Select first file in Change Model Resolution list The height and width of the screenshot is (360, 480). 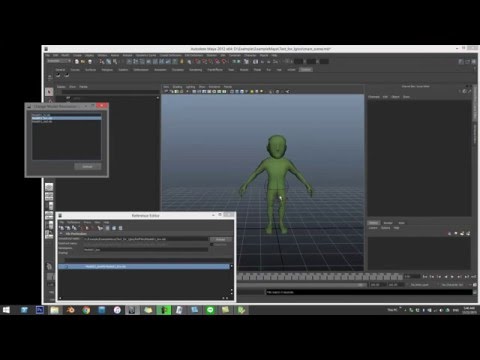tap(66, 115)
